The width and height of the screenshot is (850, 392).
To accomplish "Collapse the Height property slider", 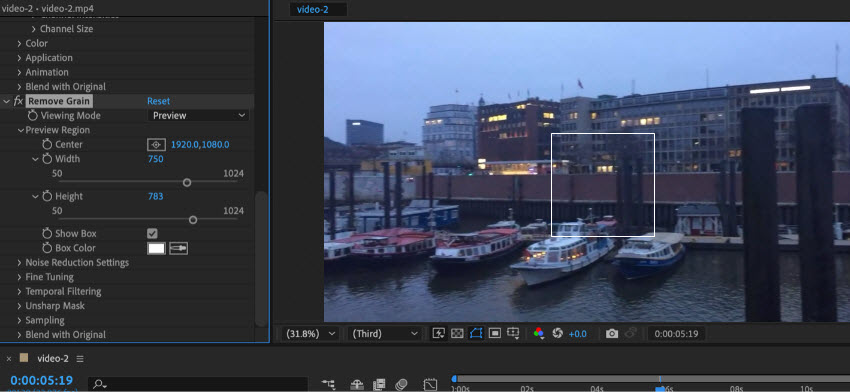I will coord(35,196).
